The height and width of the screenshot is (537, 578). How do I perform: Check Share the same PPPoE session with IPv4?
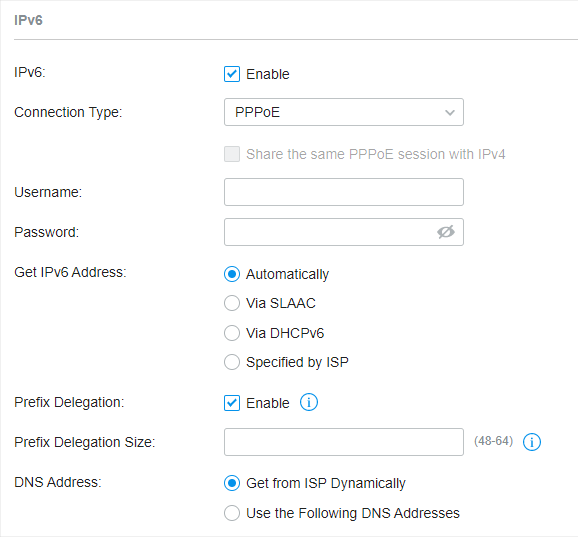(232, 154)
